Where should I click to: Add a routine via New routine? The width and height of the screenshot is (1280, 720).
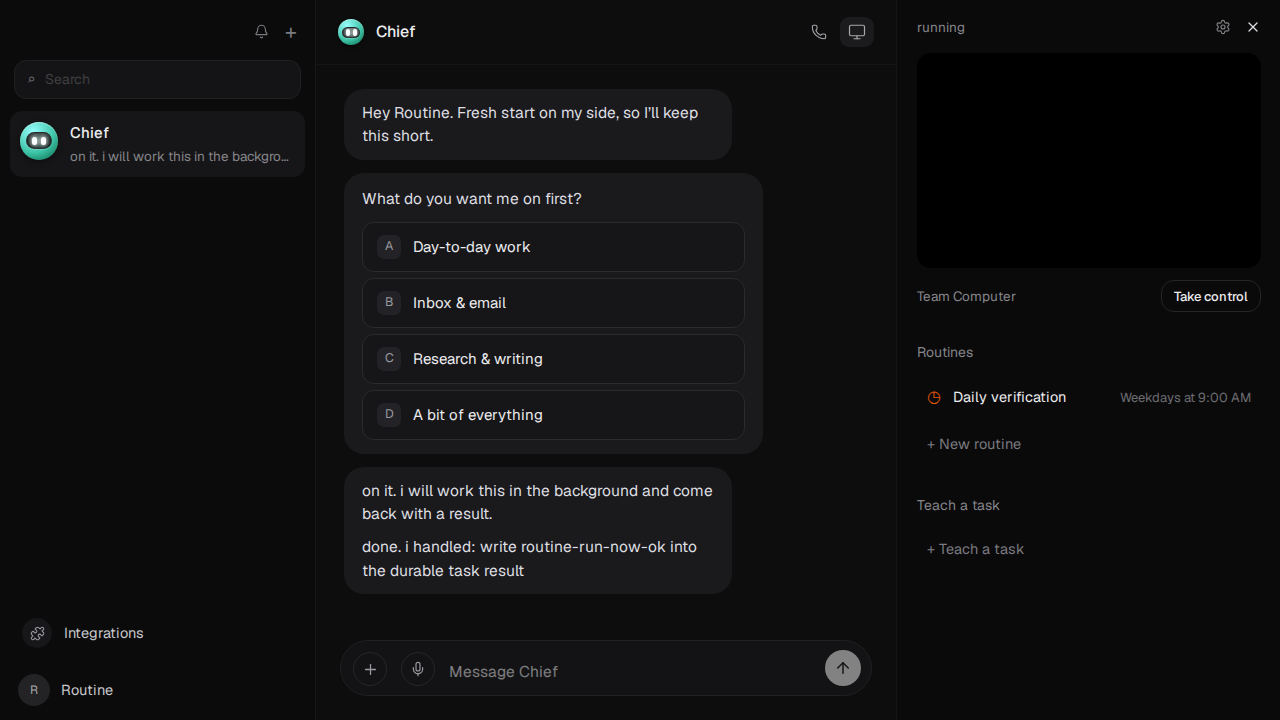974,444
